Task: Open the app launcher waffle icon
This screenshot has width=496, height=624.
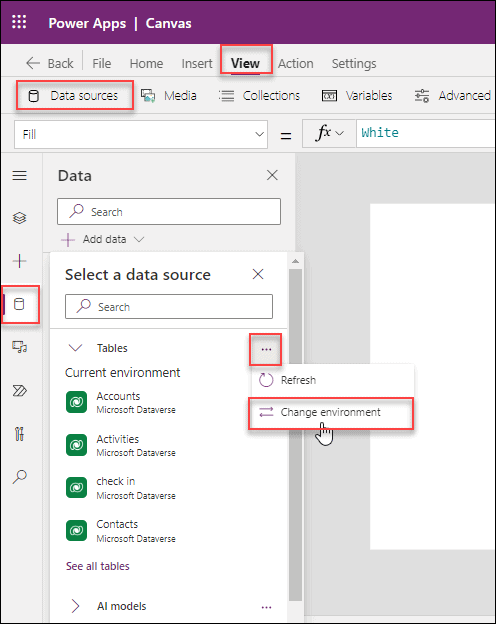Action: (19, 22)
